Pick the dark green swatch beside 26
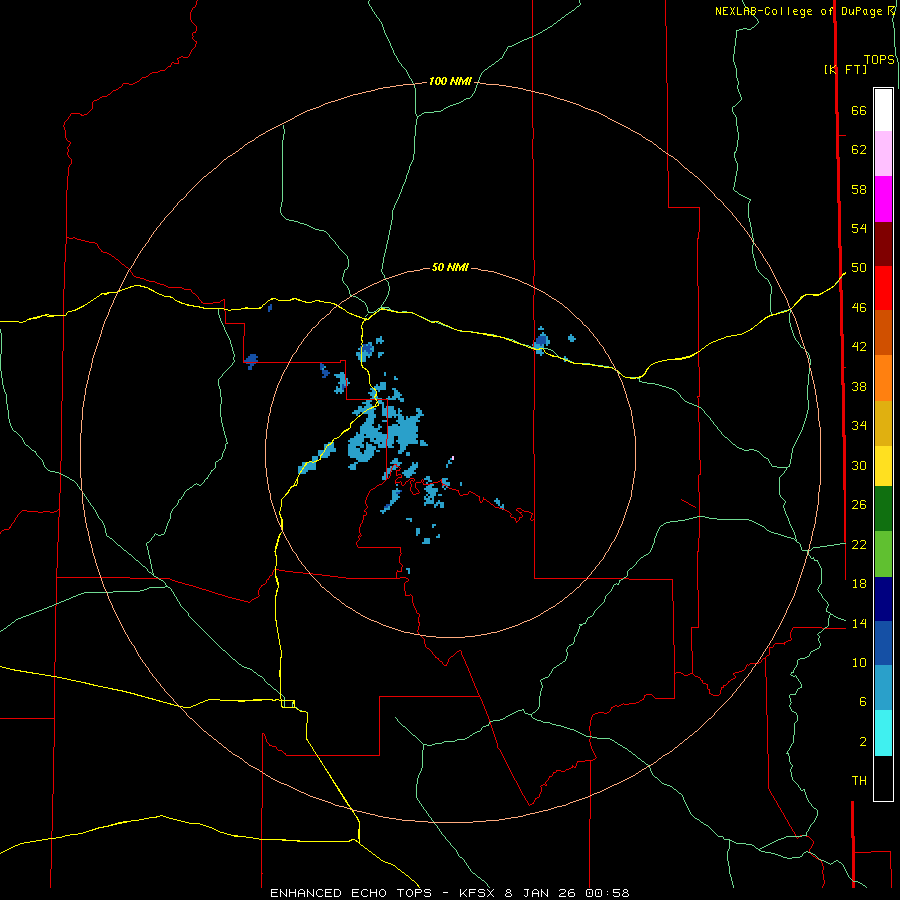The image size is (900, 900). tap(883, 509)
